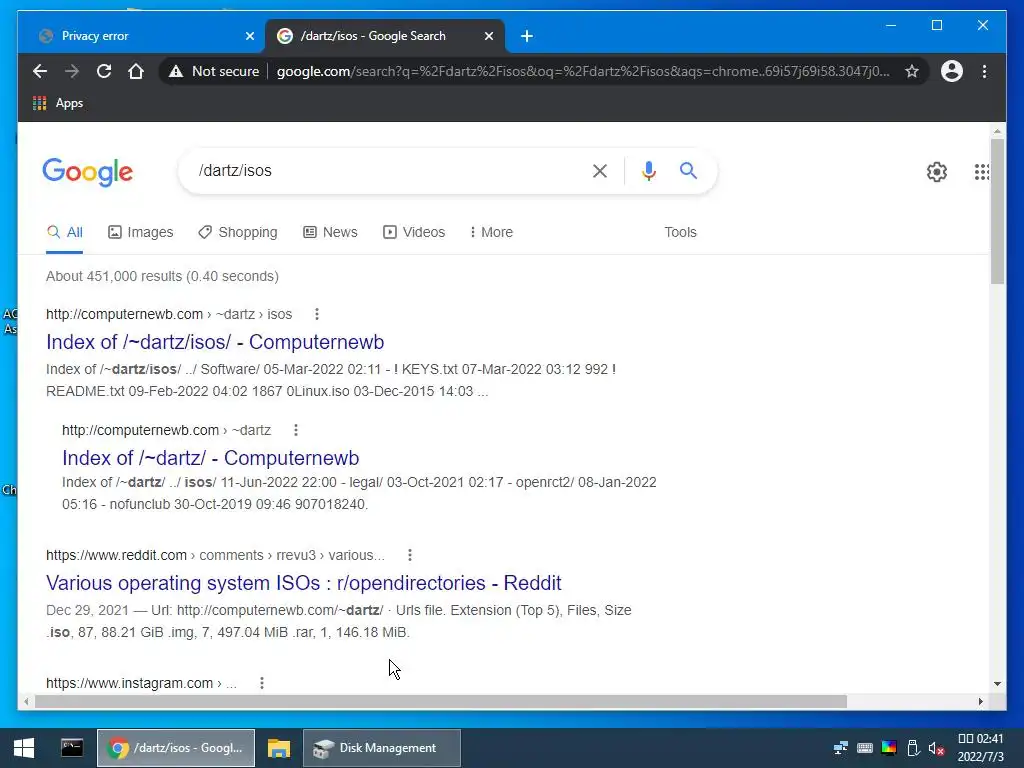Open the Apps bookmark shortcut
Viewport: 1024px width, 768px height.
(58, 103)
